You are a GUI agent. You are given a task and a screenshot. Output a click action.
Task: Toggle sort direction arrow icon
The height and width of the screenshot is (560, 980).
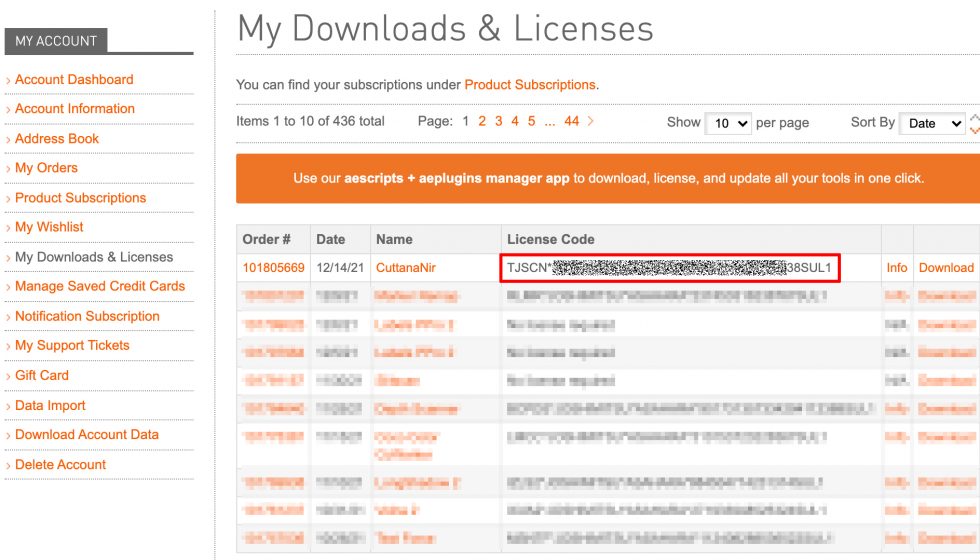[x=974, y=123]
